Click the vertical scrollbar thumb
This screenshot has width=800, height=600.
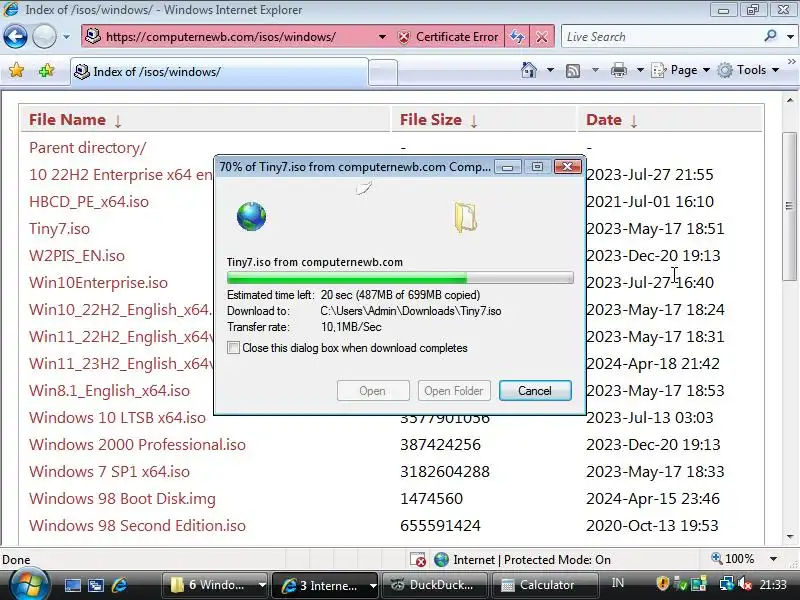[x=789, y=206]
